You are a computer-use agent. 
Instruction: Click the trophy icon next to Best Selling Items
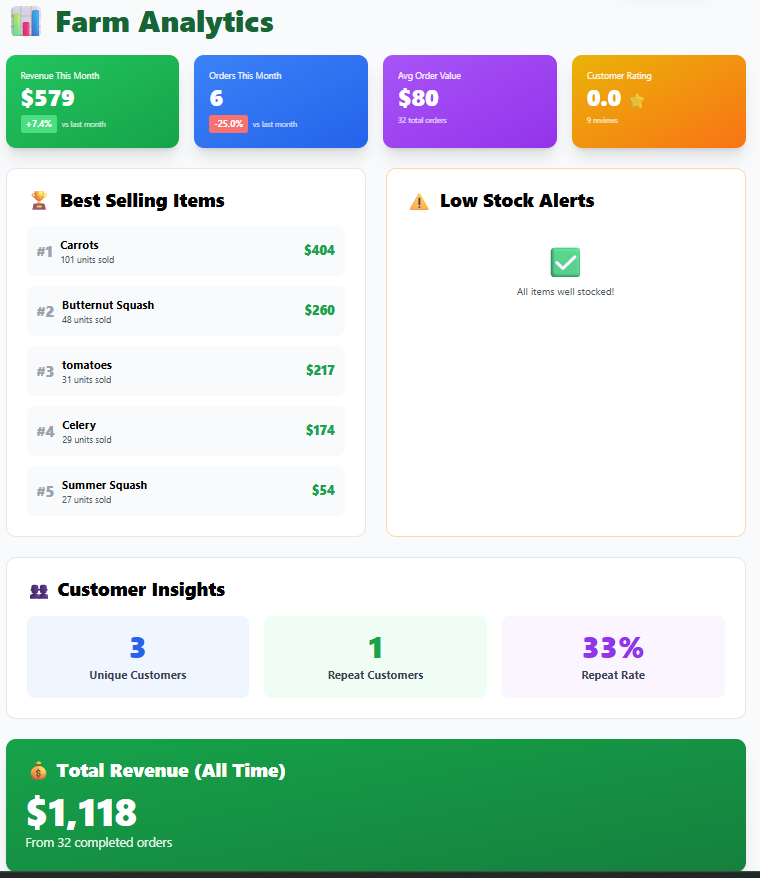pyautogui.click(x=39, y=200)
